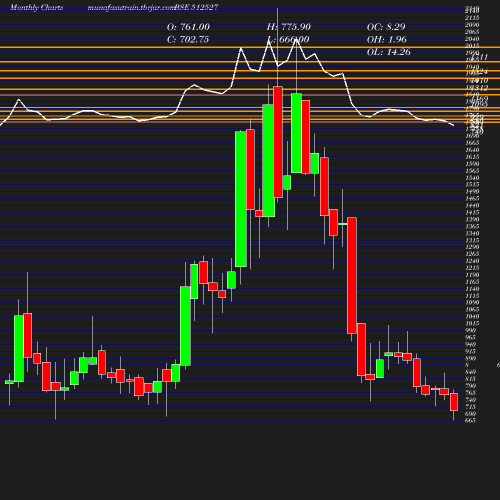This screenshot has height=500, width=500.
Task: Click the 1640 price axis label
Action: coord(472,150)
